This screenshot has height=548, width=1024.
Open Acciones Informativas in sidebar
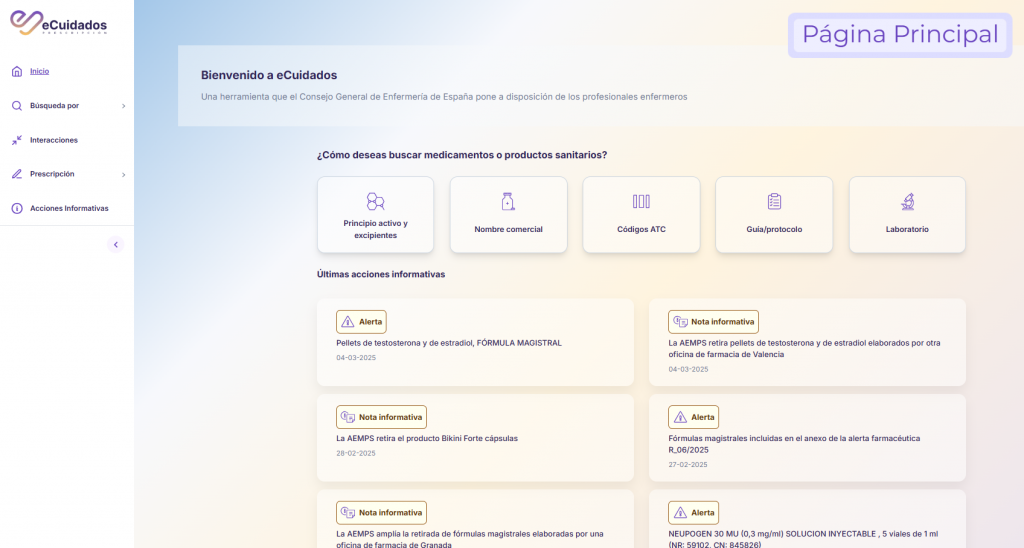69,208
